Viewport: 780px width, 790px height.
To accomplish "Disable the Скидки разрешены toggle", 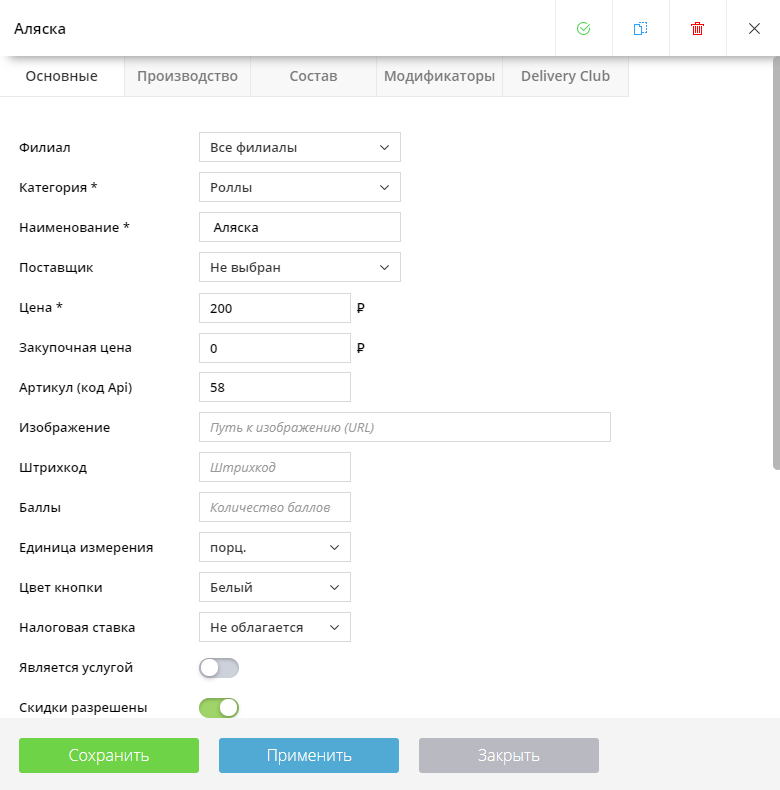I will (x=219, y=708).
